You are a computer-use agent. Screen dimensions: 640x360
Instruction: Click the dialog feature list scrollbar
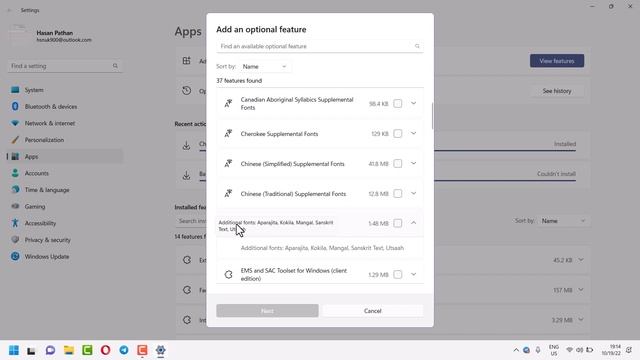click(432, 116)
